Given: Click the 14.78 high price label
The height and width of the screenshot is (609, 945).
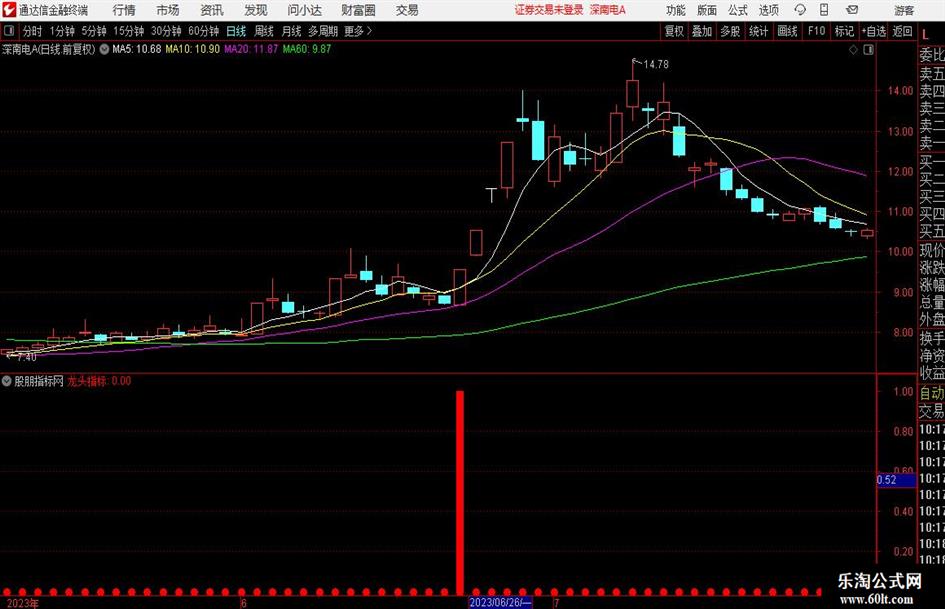Looking at the screenshot, I should (x=656, y=65).
